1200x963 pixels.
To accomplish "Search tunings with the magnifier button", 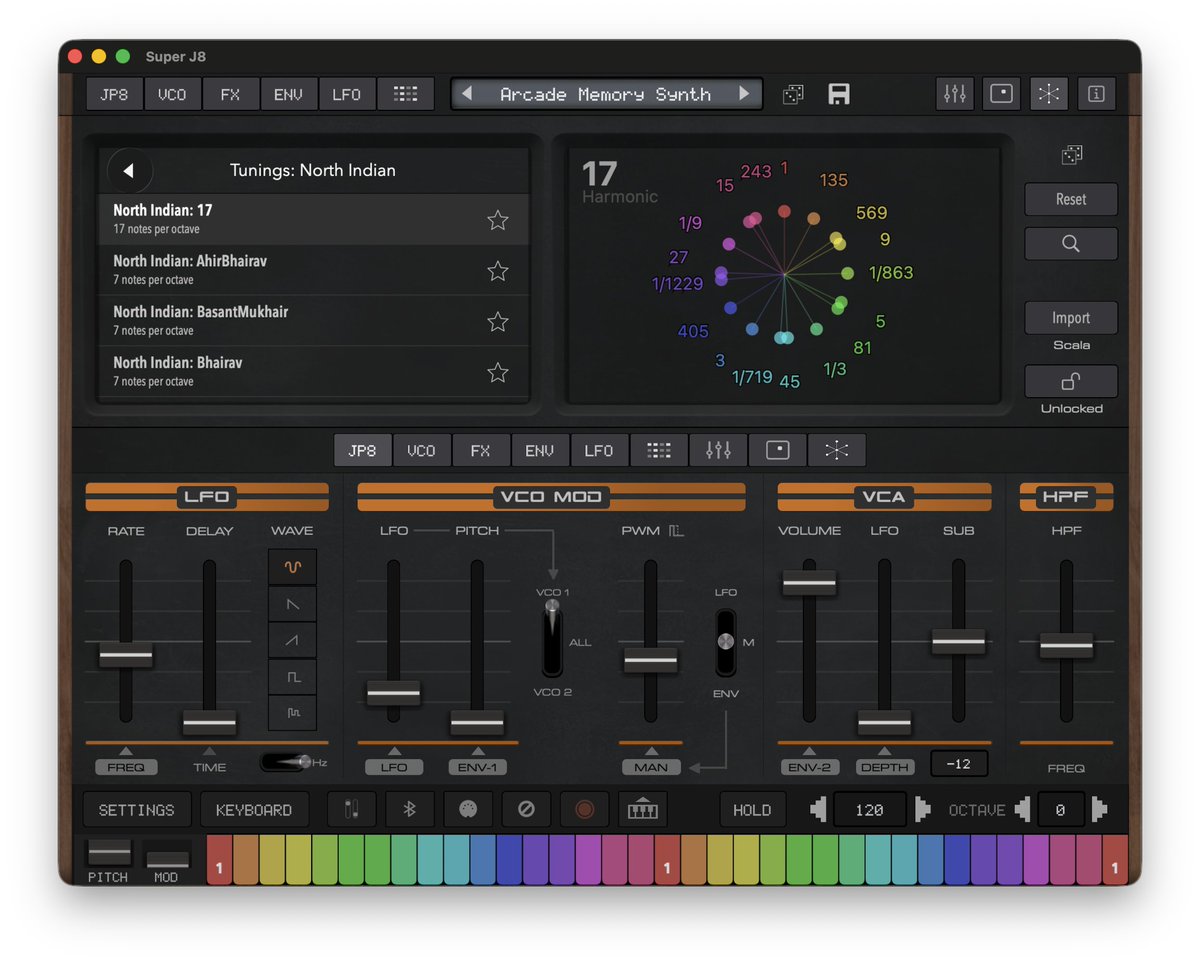I will 1071,243.
